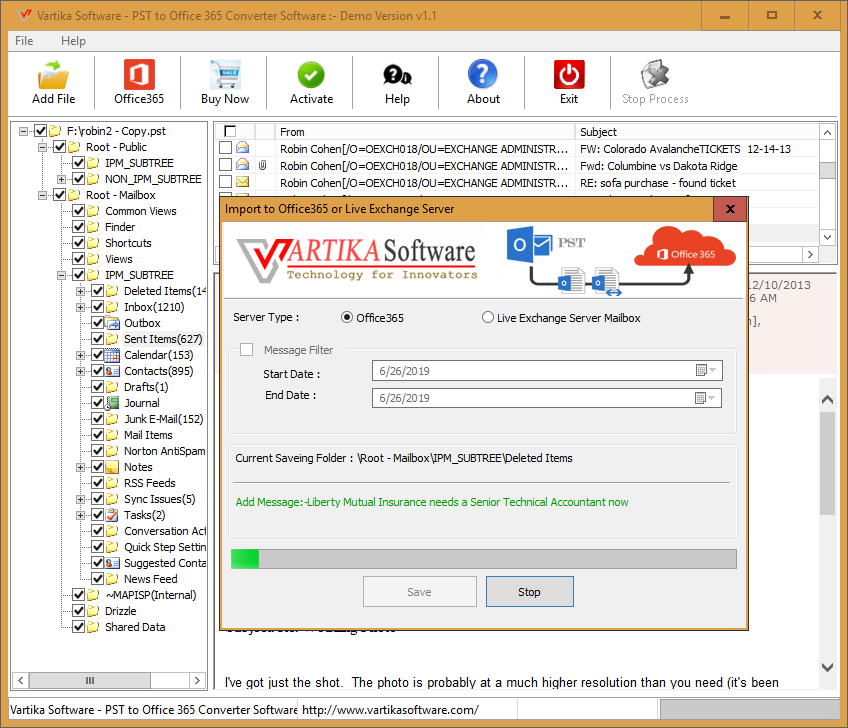Check the sofa purchase email row checkbox

[x=226, y=182]
